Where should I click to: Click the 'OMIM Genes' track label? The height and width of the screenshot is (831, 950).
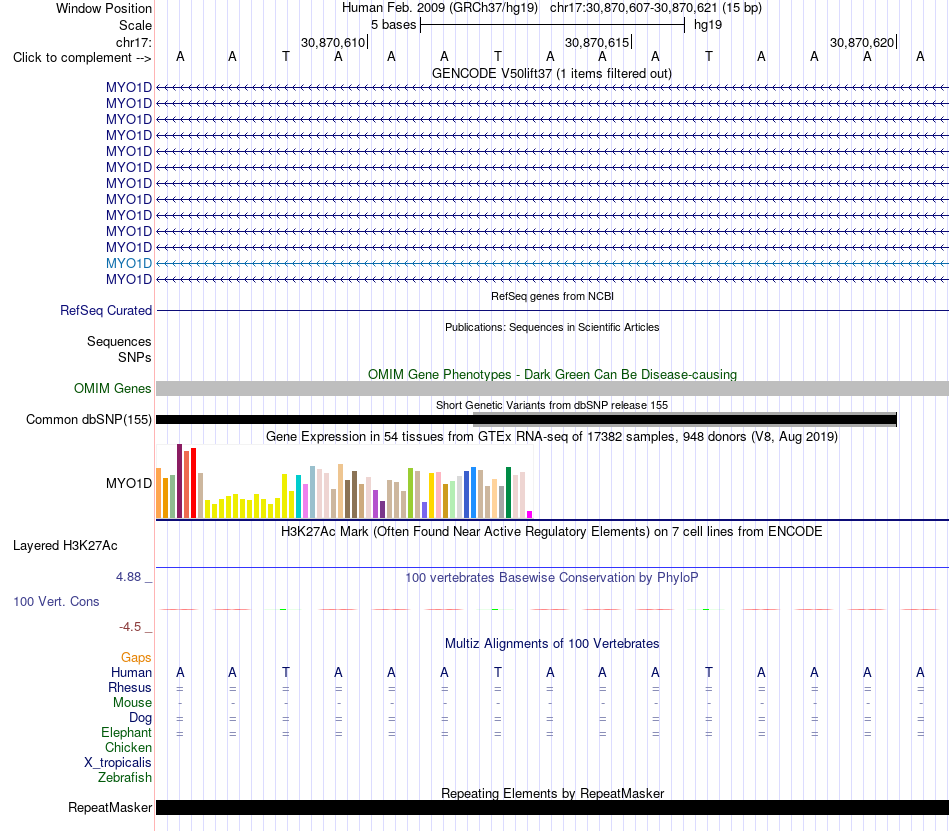[x=112, y=388]
